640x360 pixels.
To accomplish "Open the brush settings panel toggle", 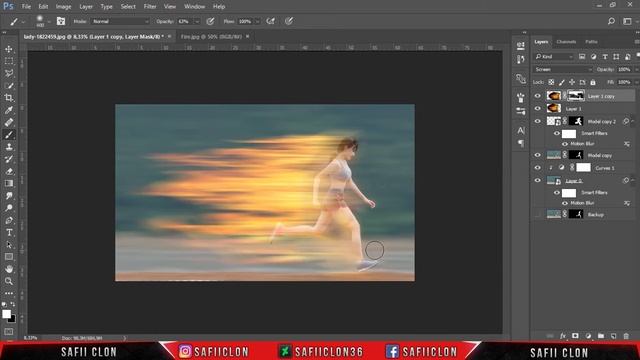I will pyautogui.click(x=61, y=21).
